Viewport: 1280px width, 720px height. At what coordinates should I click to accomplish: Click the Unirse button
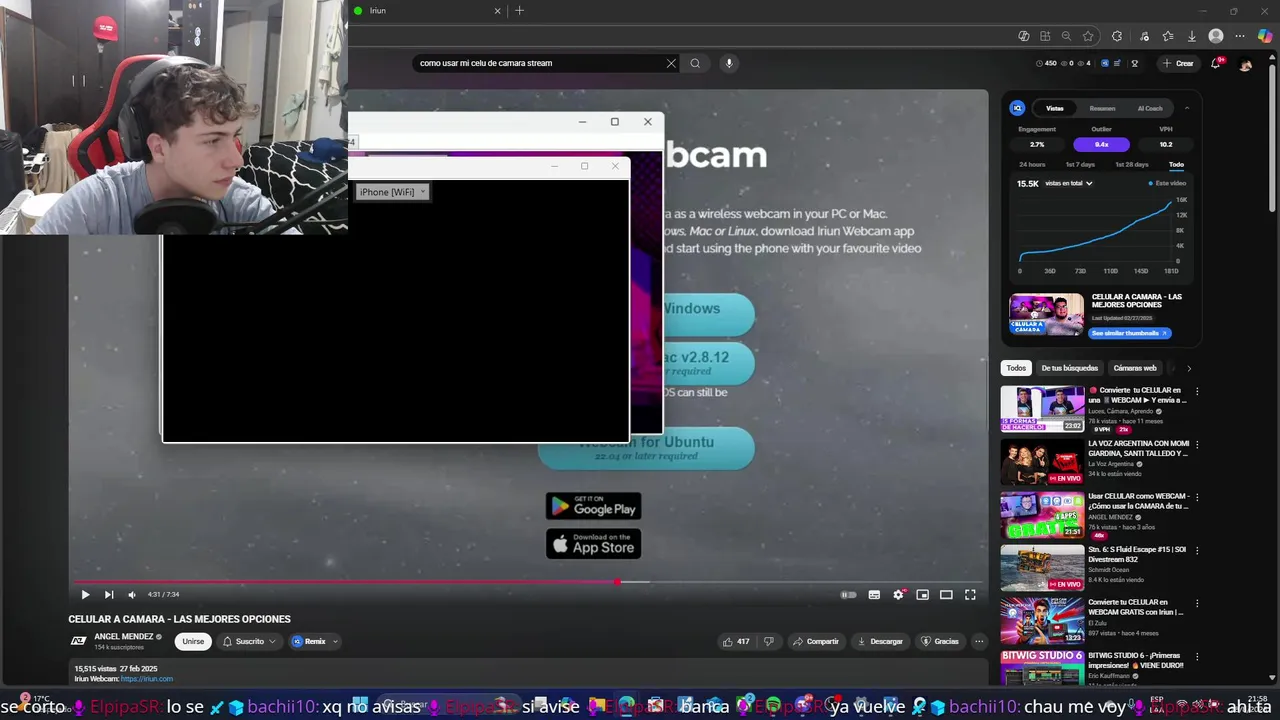pos(193,641)
